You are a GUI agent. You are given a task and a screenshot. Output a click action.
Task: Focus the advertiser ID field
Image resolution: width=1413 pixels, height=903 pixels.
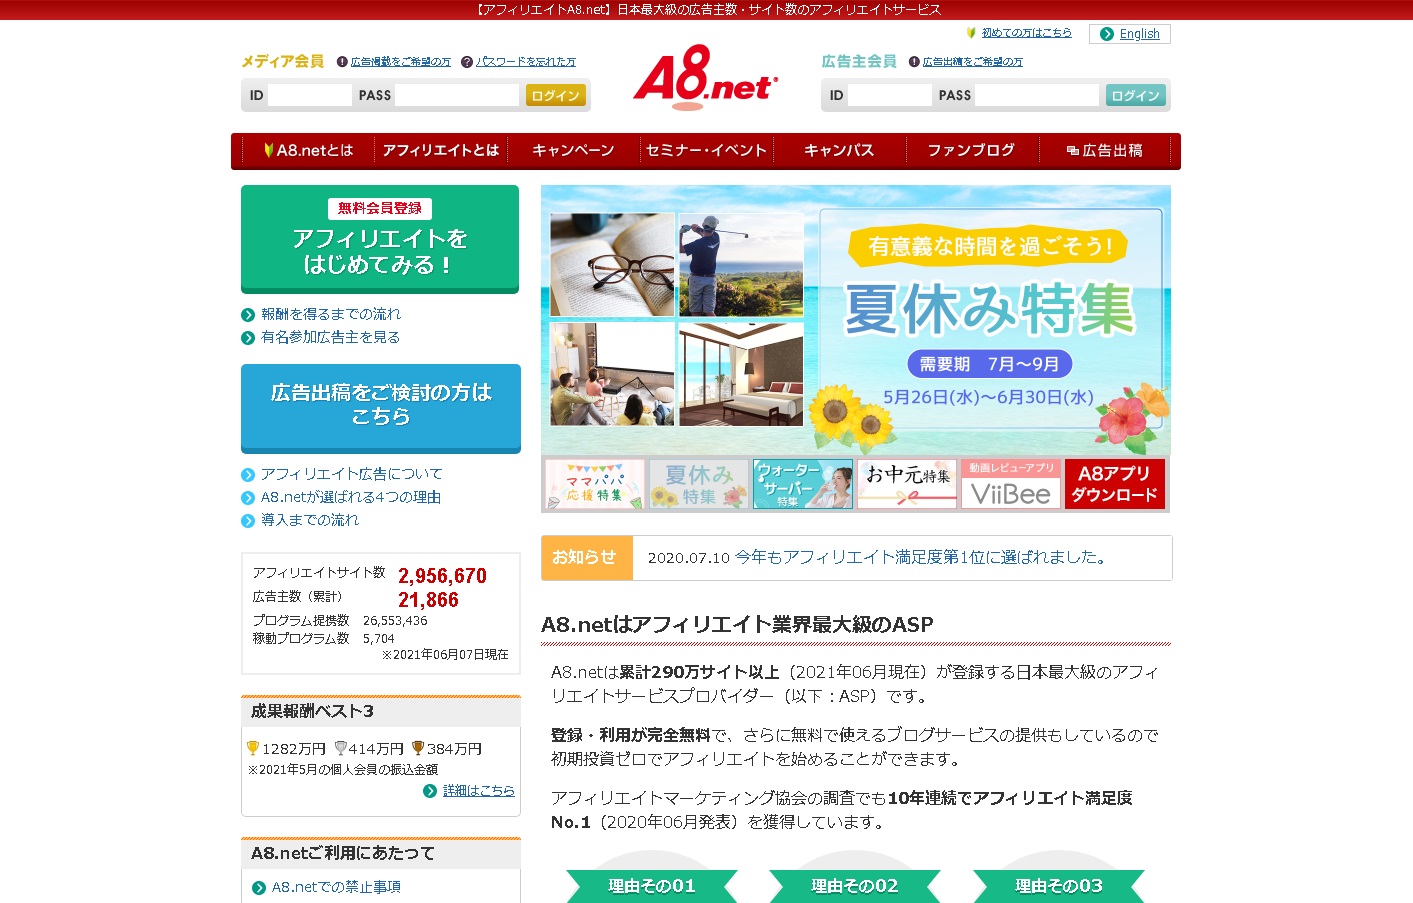[890, 95]
